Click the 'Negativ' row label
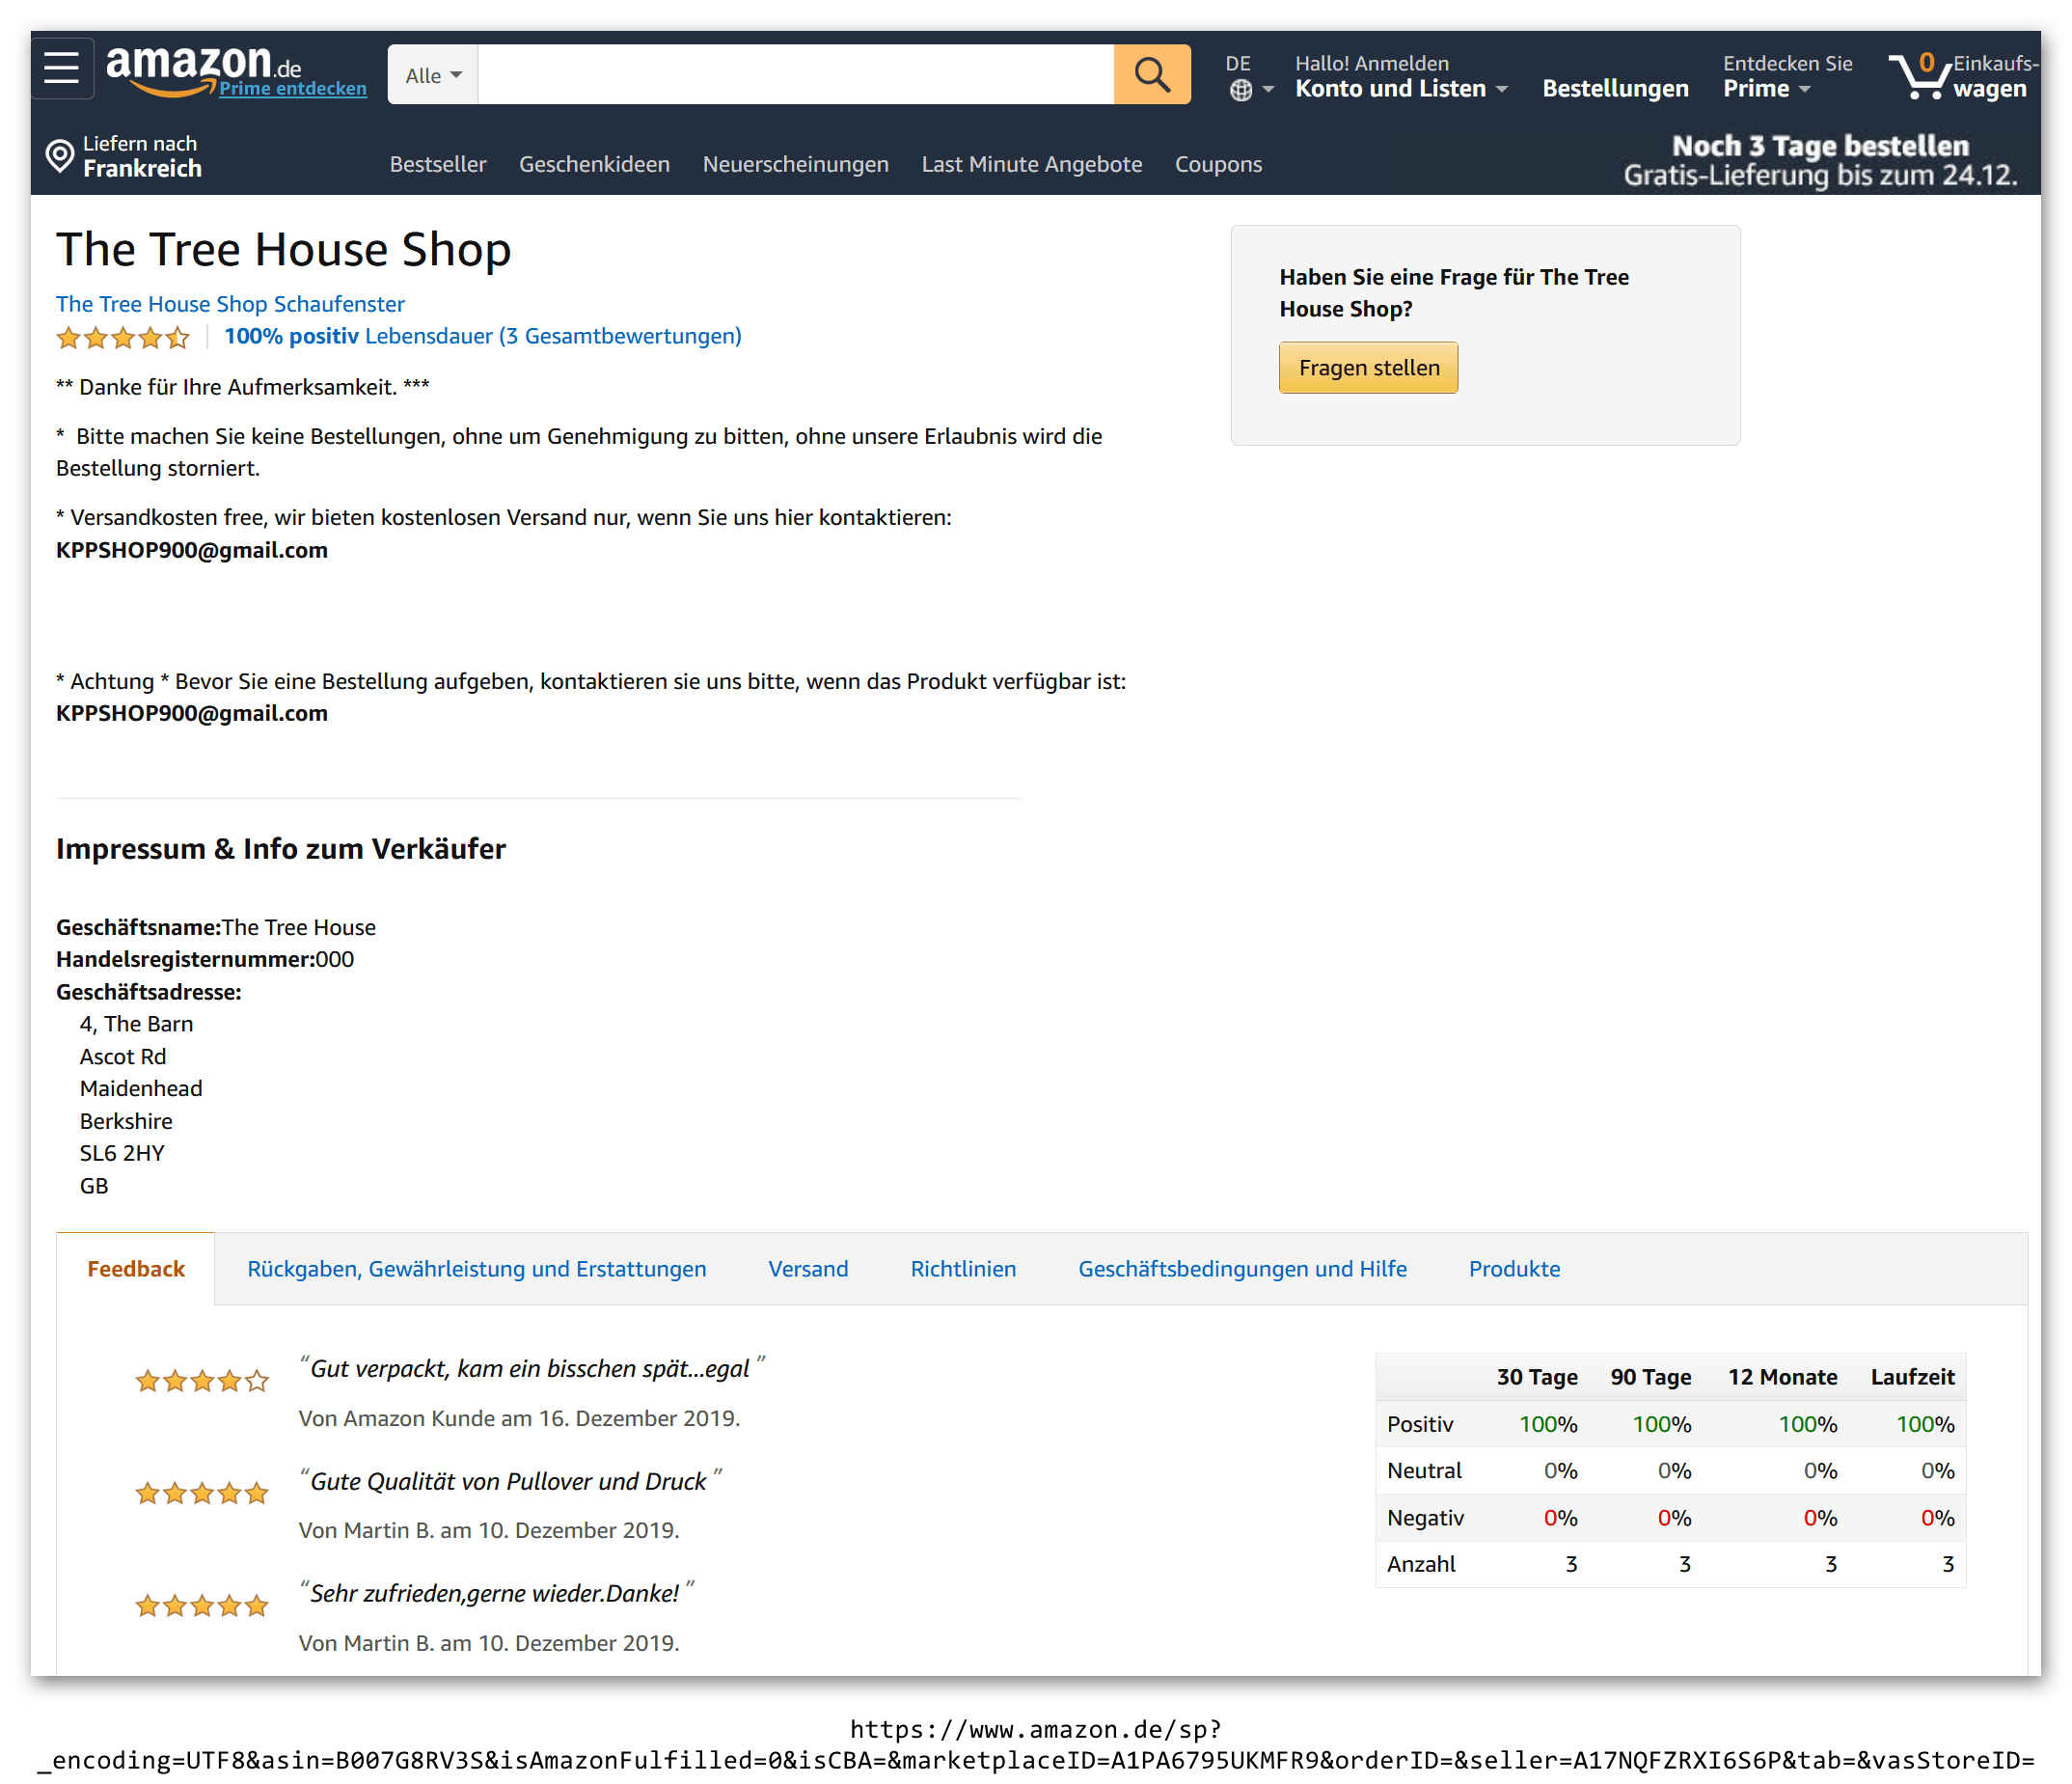This screenshot has width=2072, height=1784. point(1425,1518)
